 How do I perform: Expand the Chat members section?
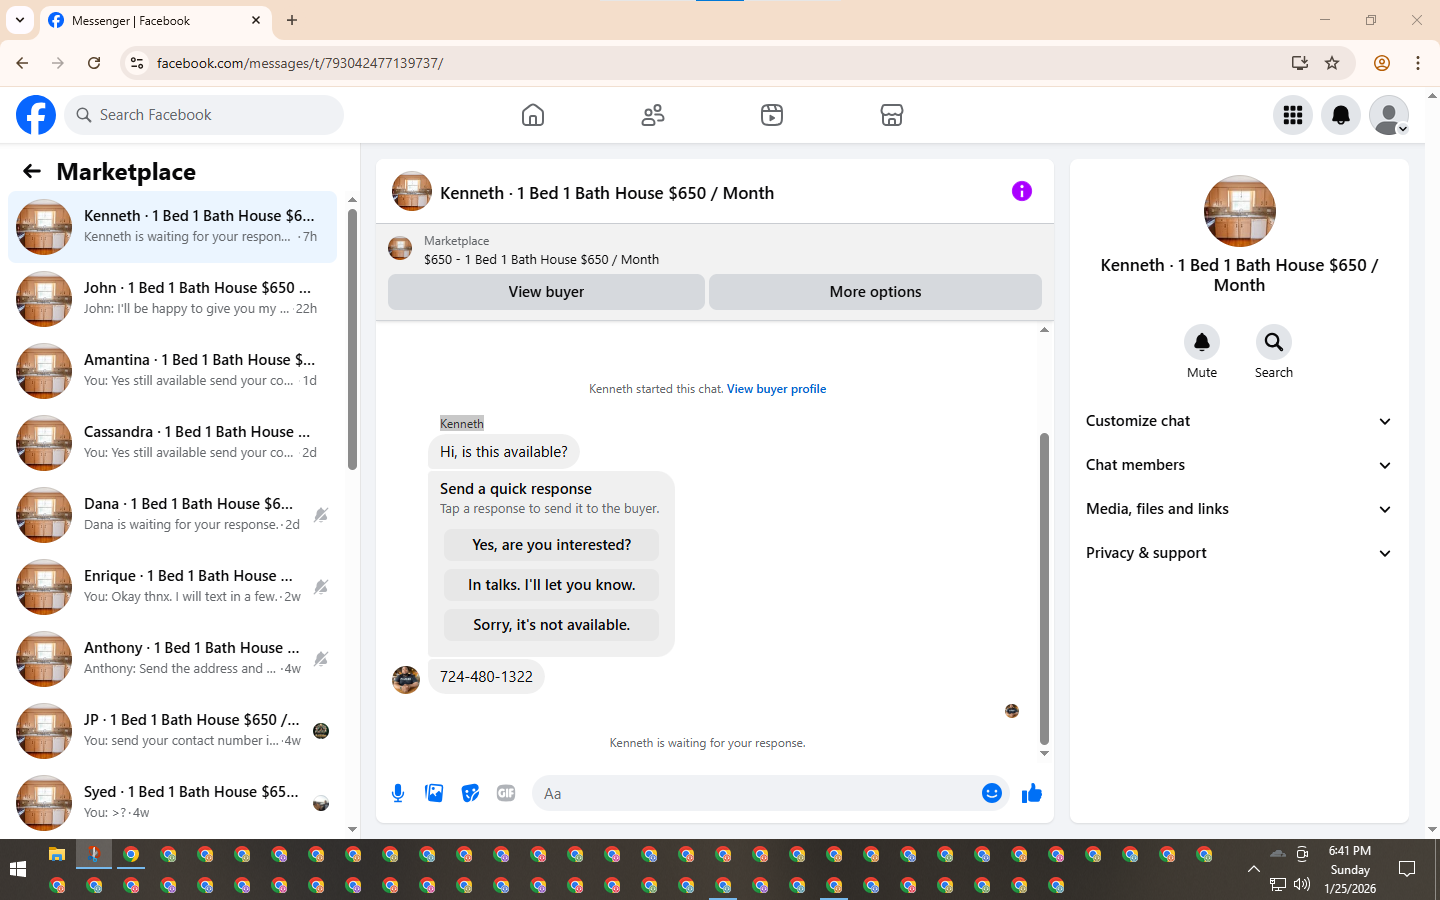tap(1239, 465)
